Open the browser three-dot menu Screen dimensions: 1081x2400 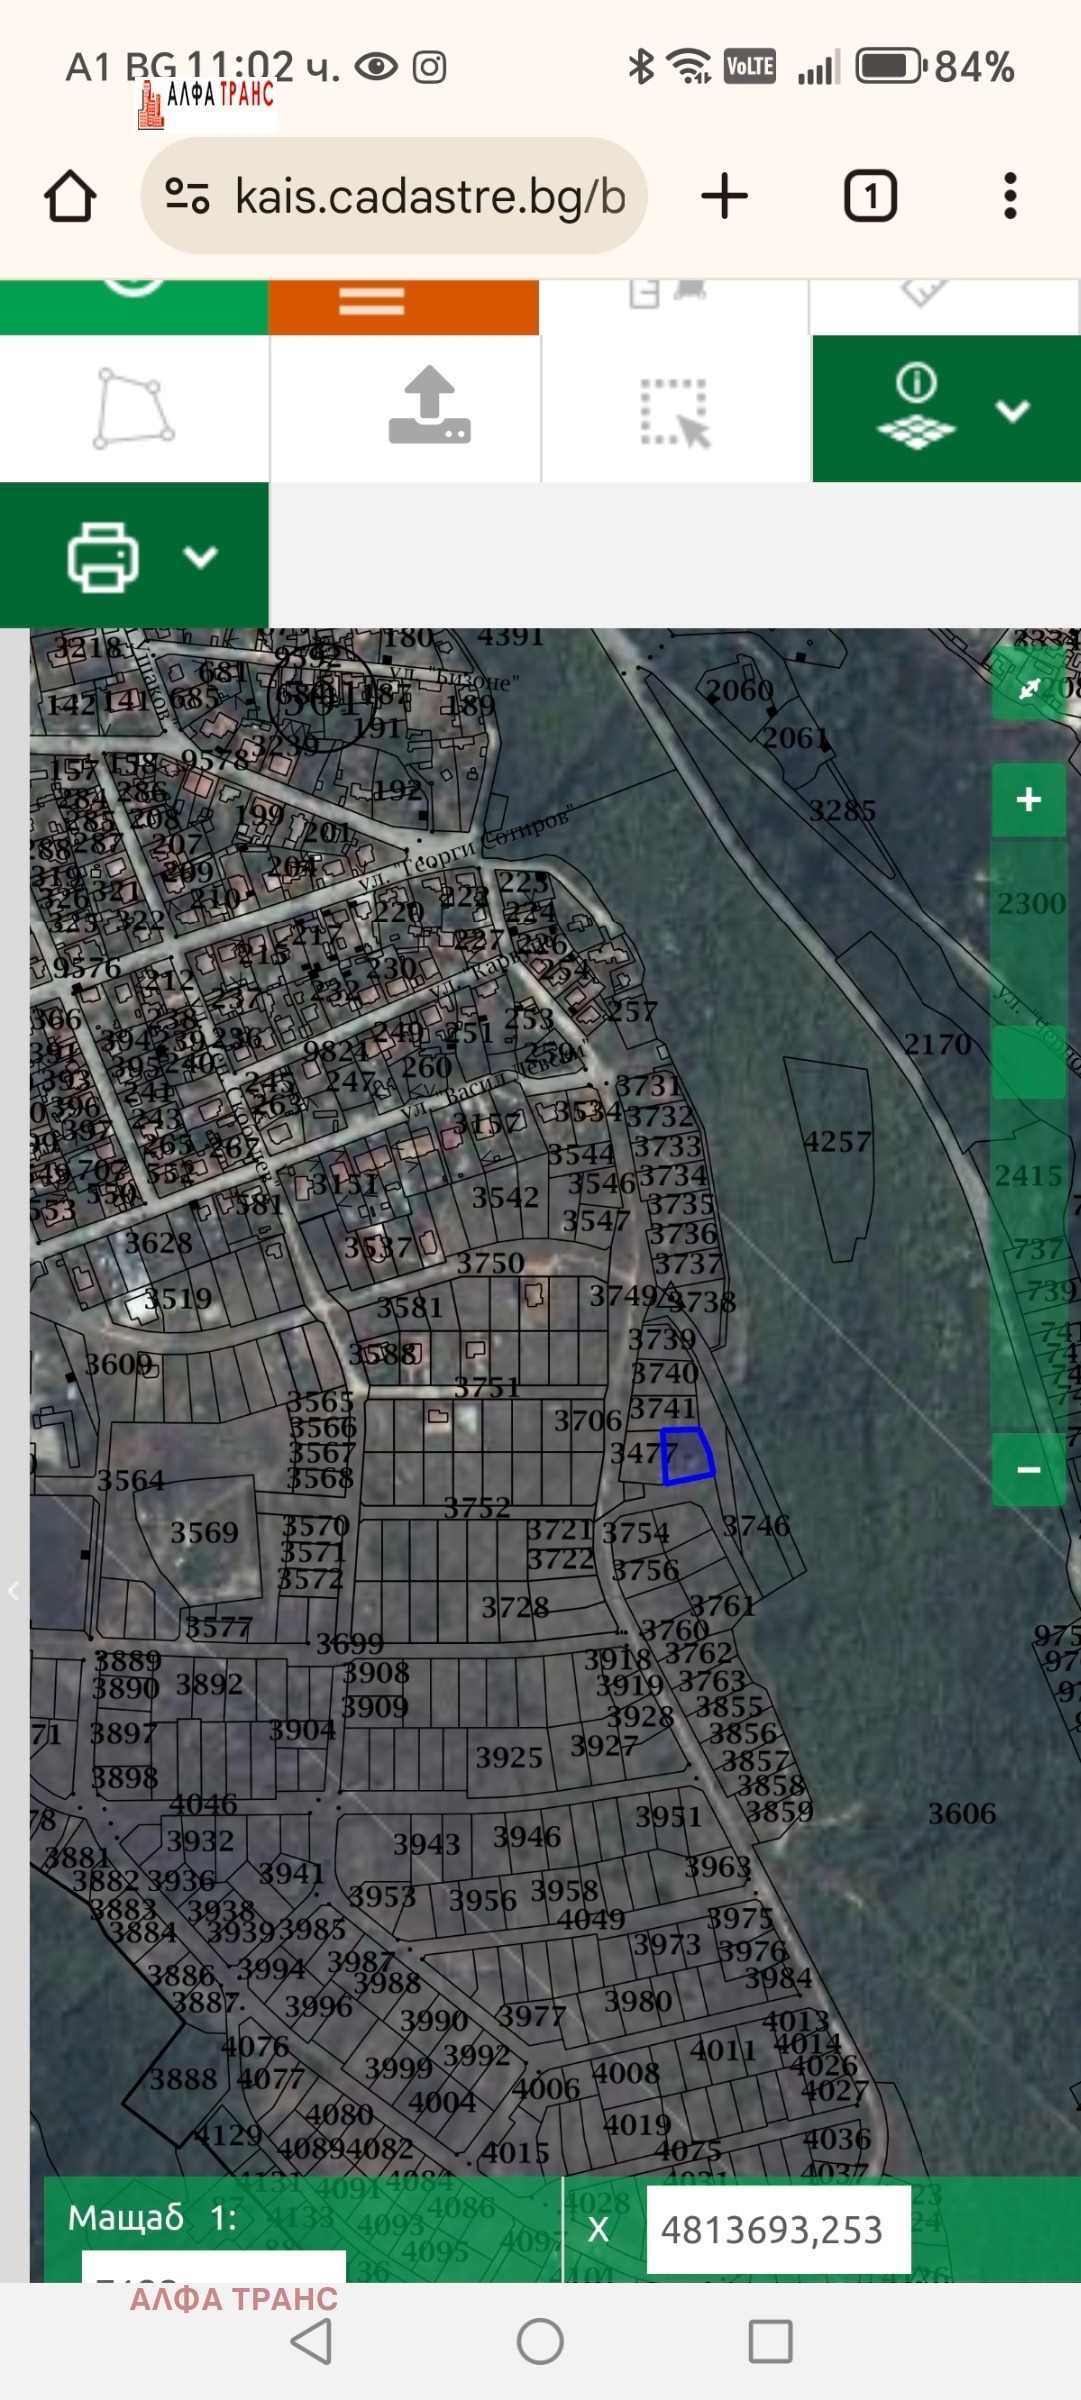tap(1010, 196)
